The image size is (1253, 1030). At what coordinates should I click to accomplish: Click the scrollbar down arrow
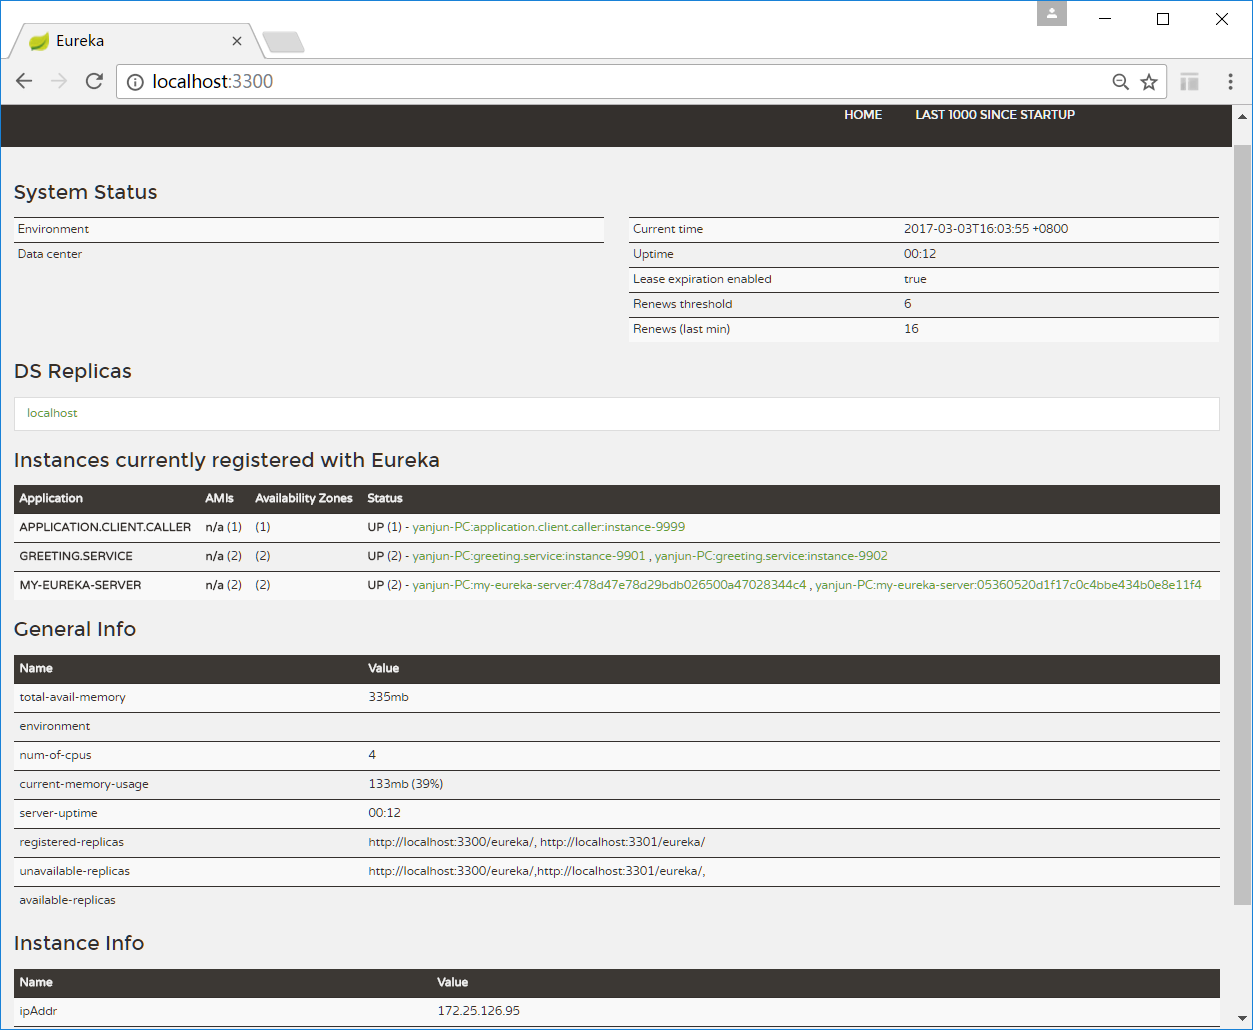tap(1242, 1018)
